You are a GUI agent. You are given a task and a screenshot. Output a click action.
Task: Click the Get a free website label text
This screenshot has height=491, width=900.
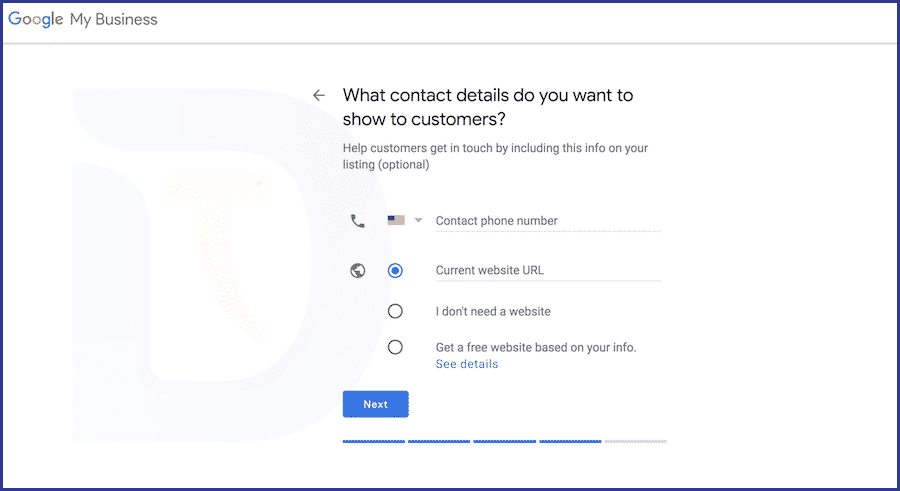(536, 347)
